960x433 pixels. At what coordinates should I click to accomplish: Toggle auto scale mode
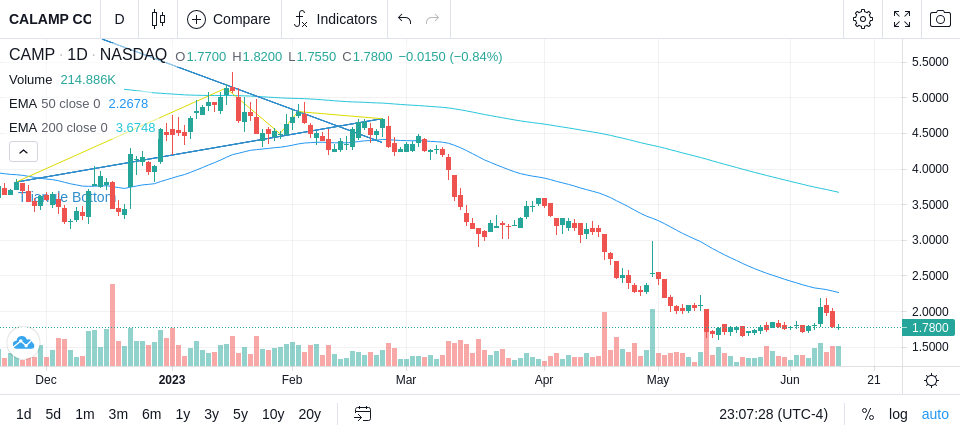935,415
